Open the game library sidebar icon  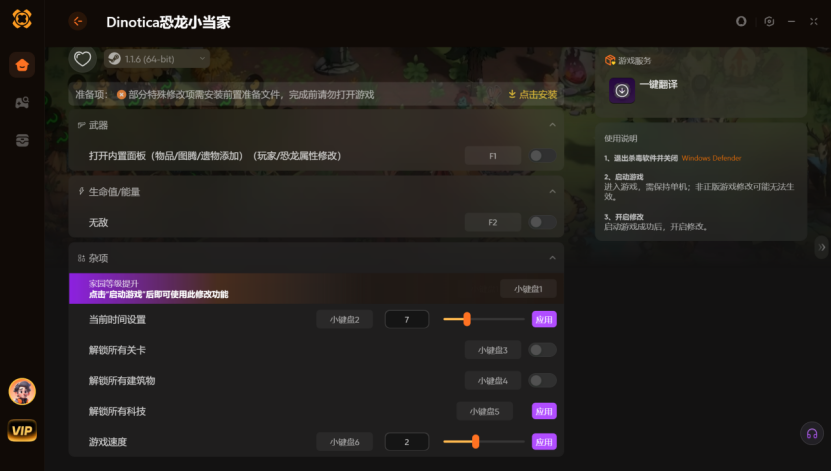(22, 102)
